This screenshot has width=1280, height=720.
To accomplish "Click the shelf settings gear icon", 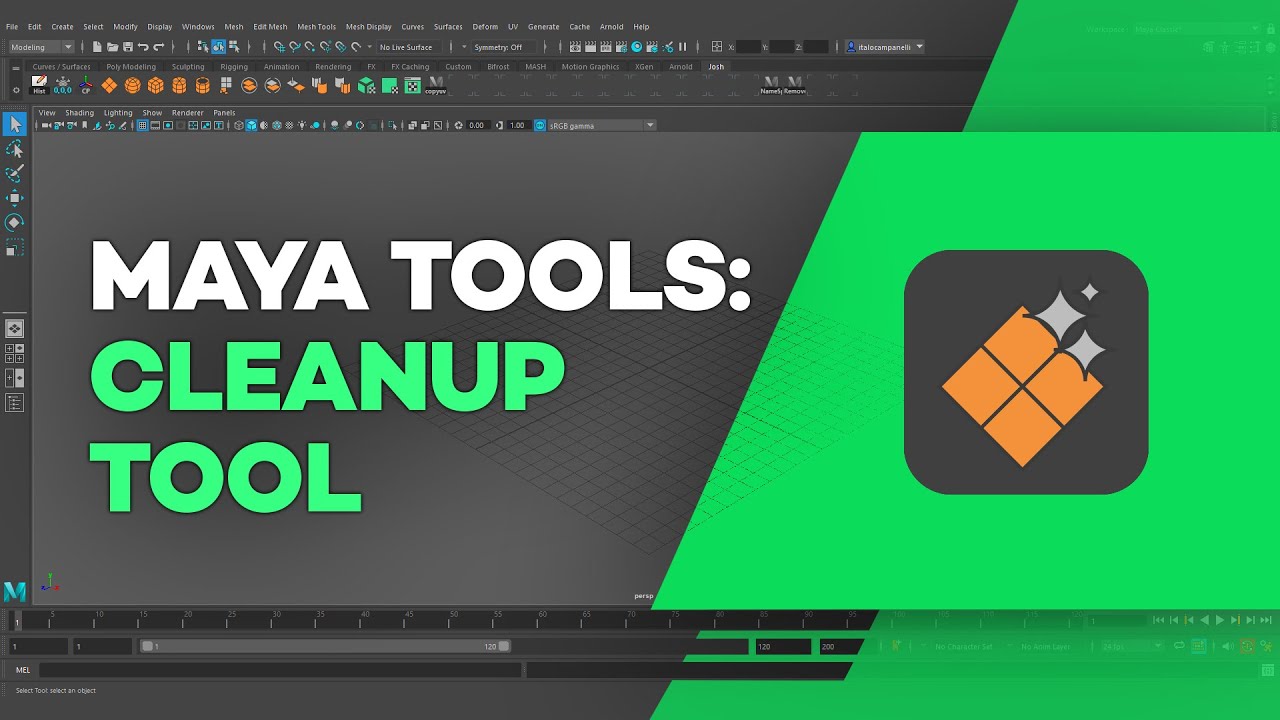I will point(16,90).
